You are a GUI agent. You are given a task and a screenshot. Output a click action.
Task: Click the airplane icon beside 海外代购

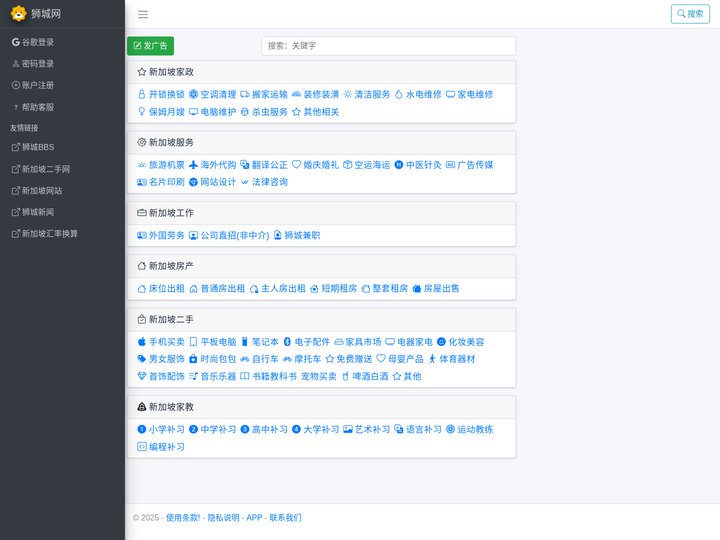[193, 164]
